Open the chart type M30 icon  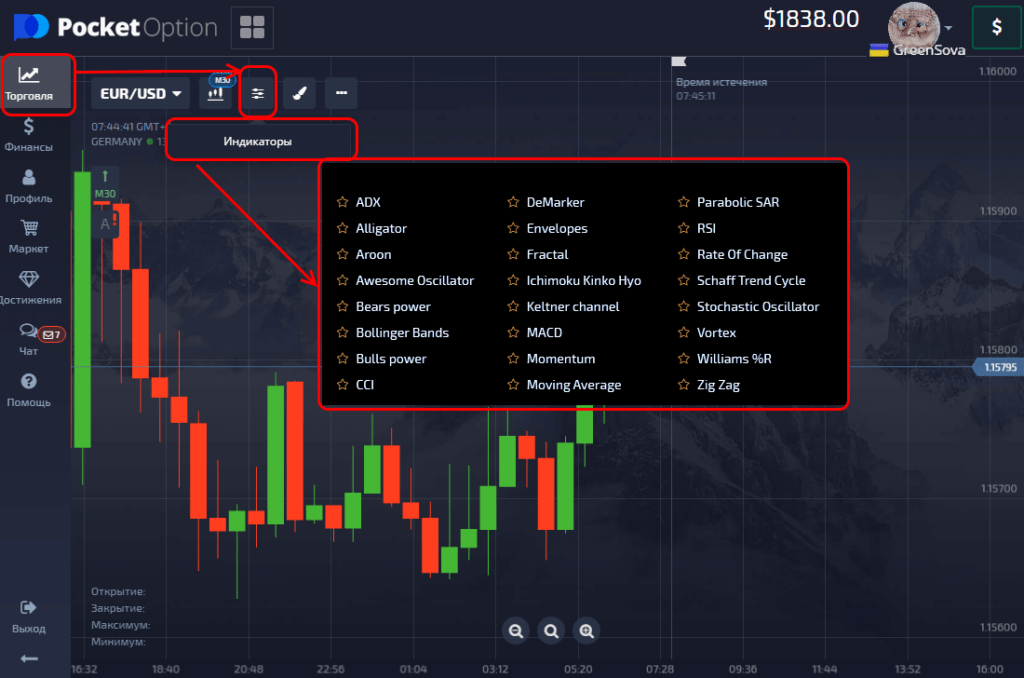click(215, 93)
